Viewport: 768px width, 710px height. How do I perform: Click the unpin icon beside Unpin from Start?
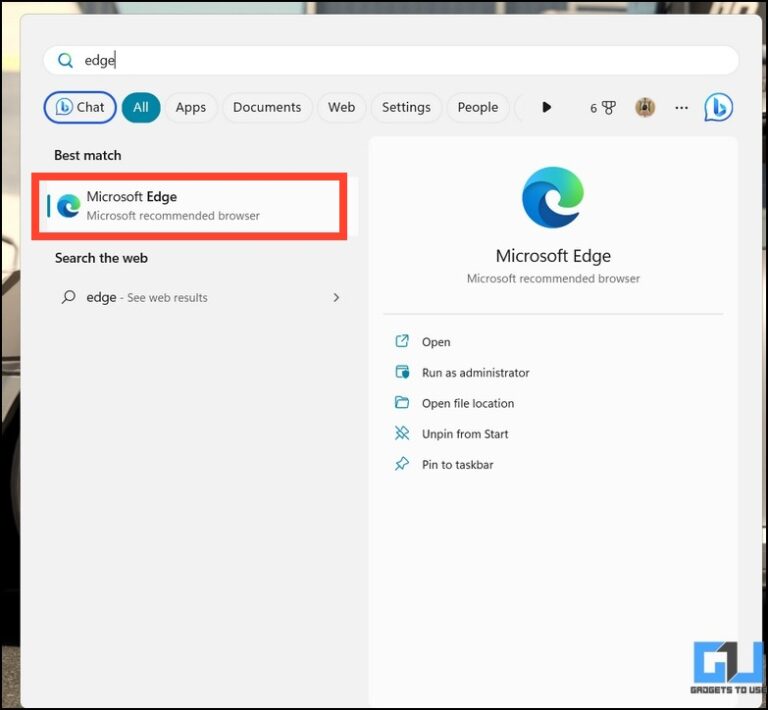click(x=402, y=433)
